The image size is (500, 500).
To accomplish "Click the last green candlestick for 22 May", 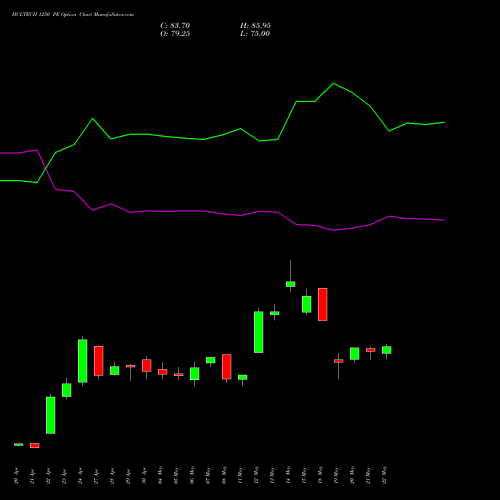I will [x=387, y=350].
